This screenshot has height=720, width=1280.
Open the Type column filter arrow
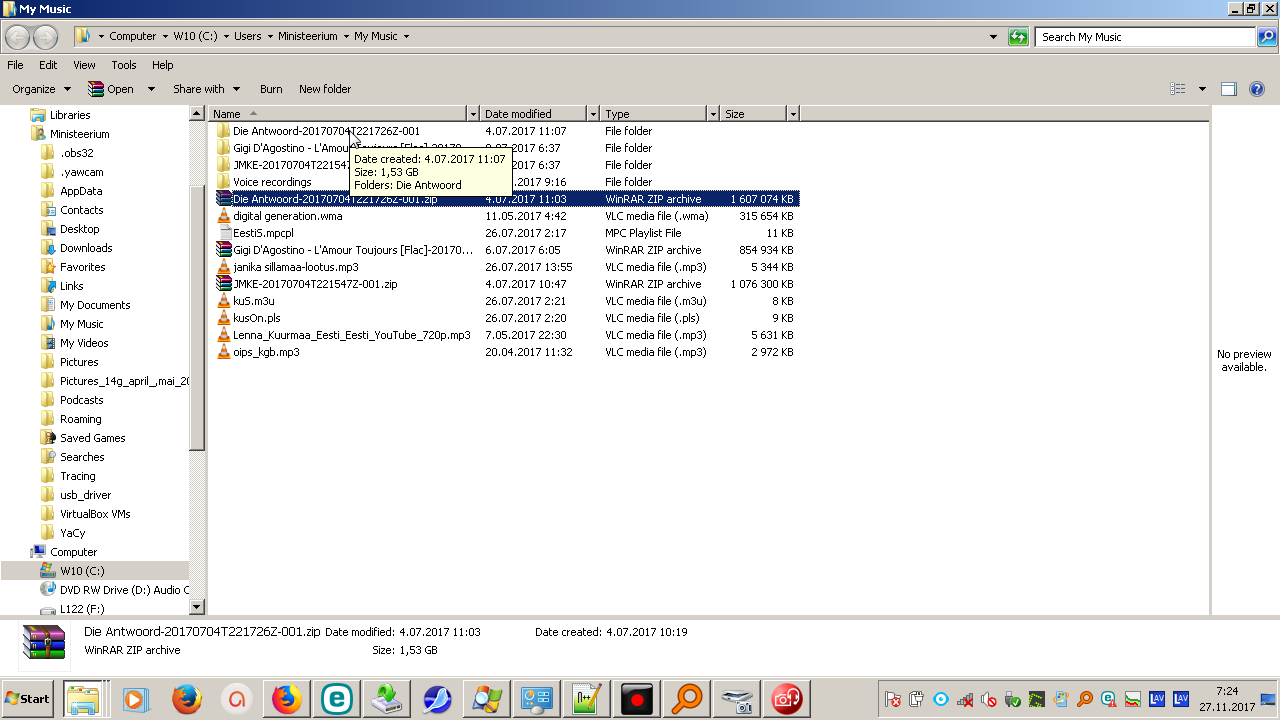713,114
